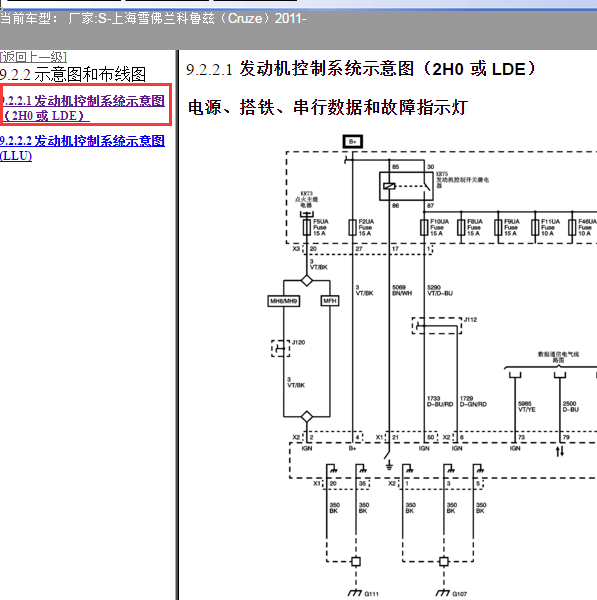Click the MH8/MH9 option box in diagram
This screenshot has width=597, height=600.
(x=283, y=301)
